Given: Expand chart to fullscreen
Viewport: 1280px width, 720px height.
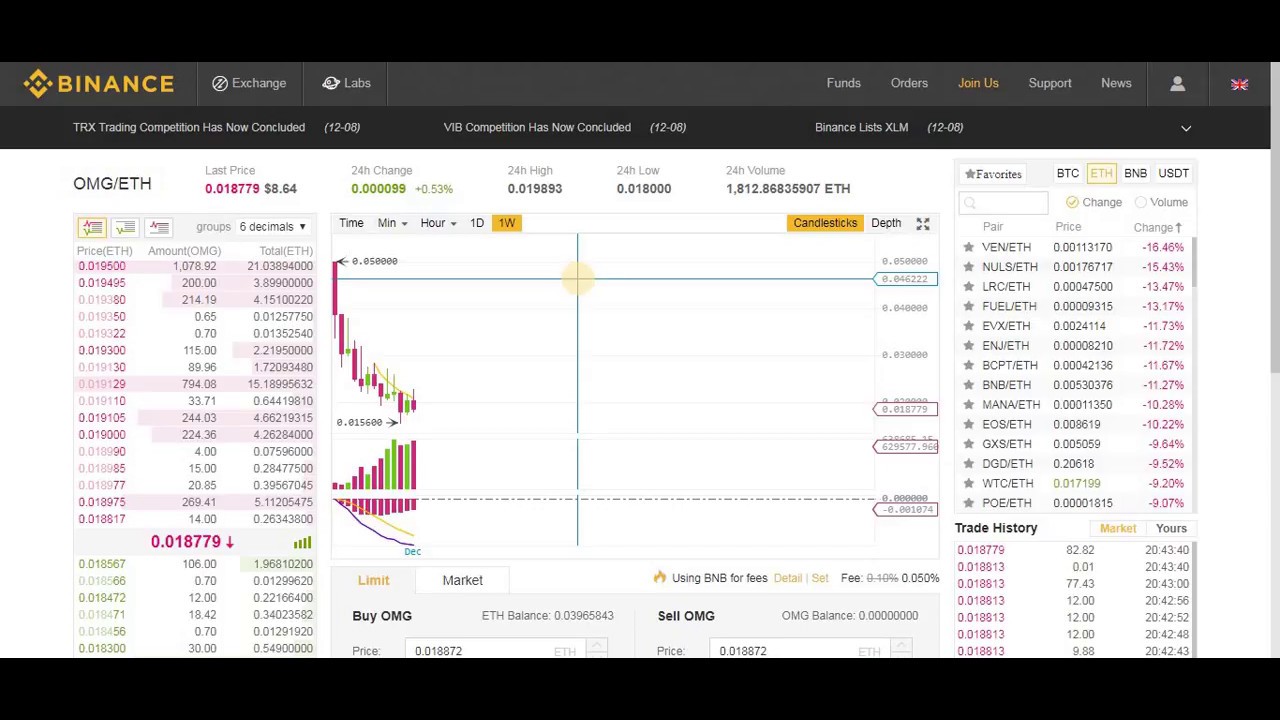Looking at the screenshot, I should pyautogui.click(x=923, y=224).
